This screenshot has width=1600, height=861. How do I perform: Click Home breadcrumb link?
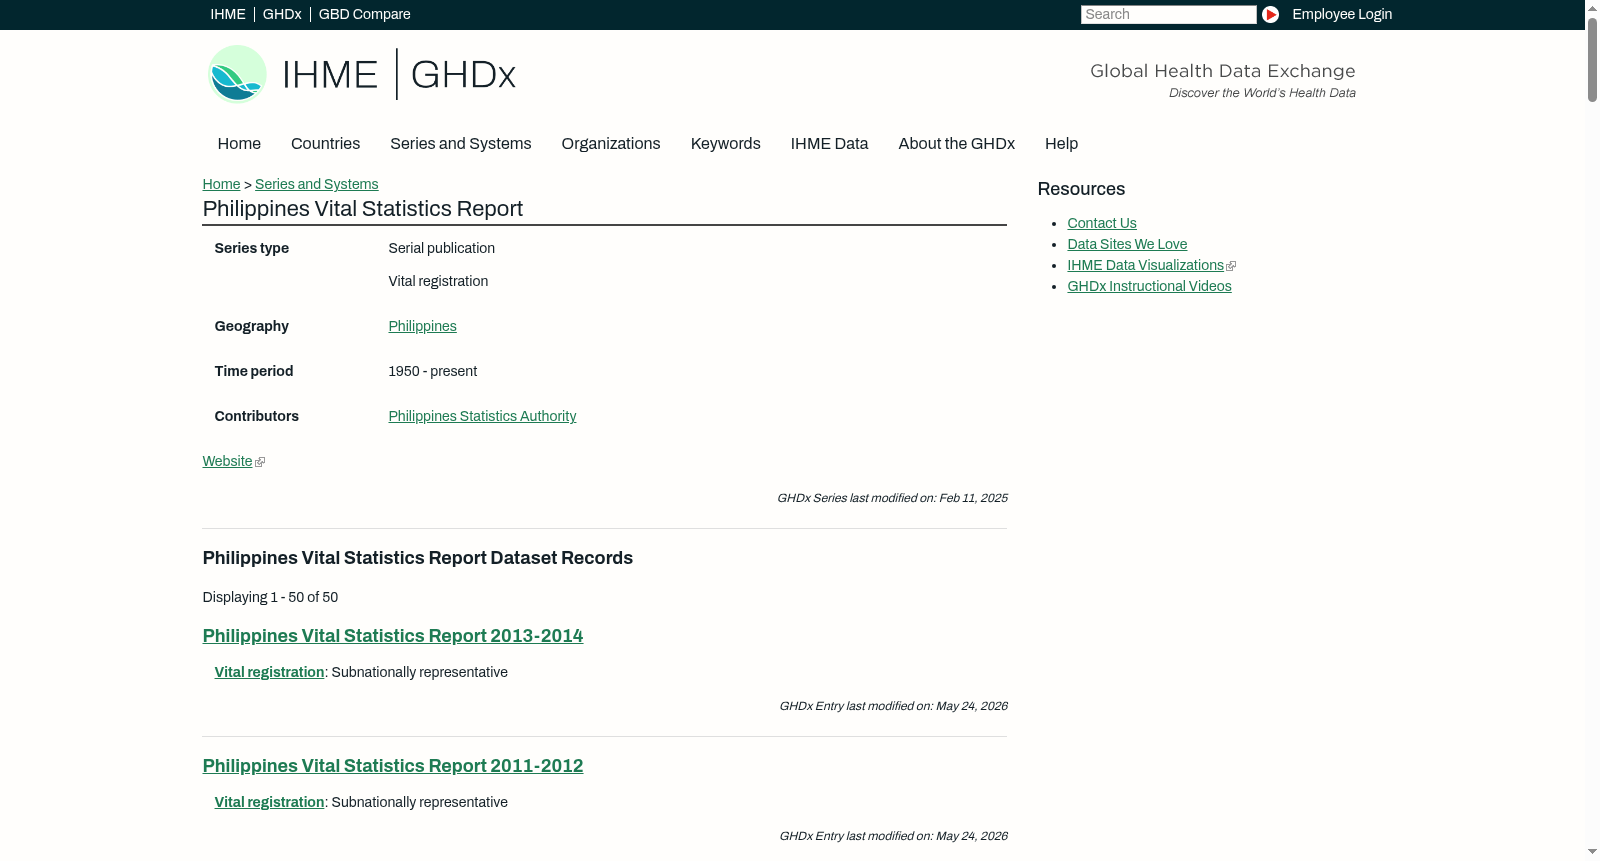point(221,184)
